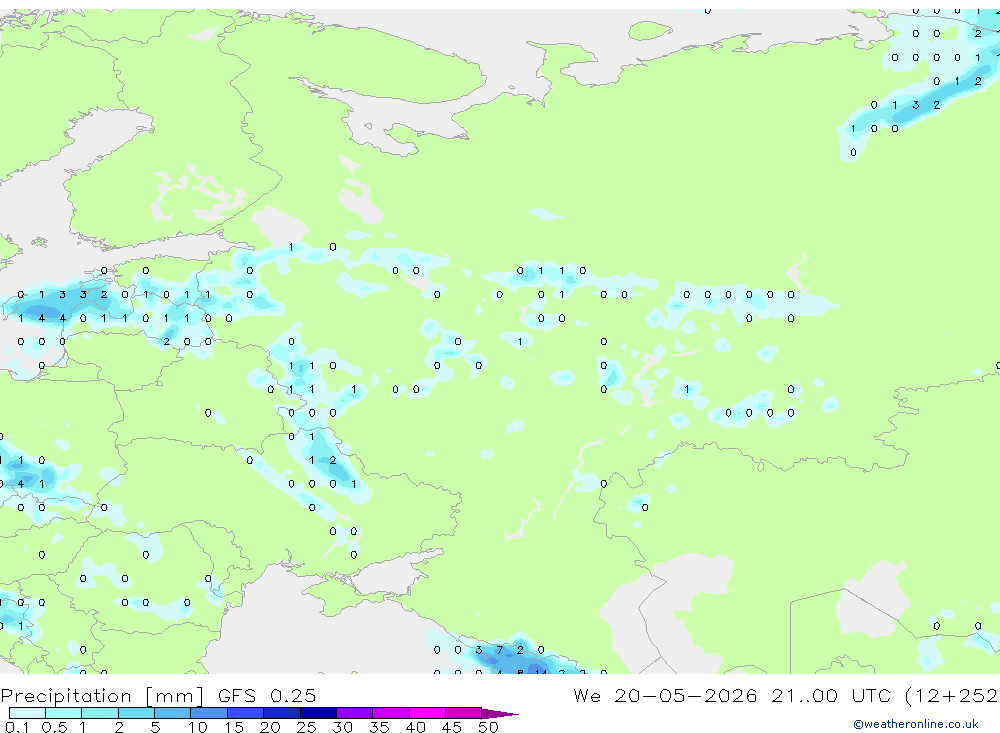The width and height of the screenshot is (1000, 733).
Task: Click the 30–35 mm violet legend swatch
Action: coord(355,713)
